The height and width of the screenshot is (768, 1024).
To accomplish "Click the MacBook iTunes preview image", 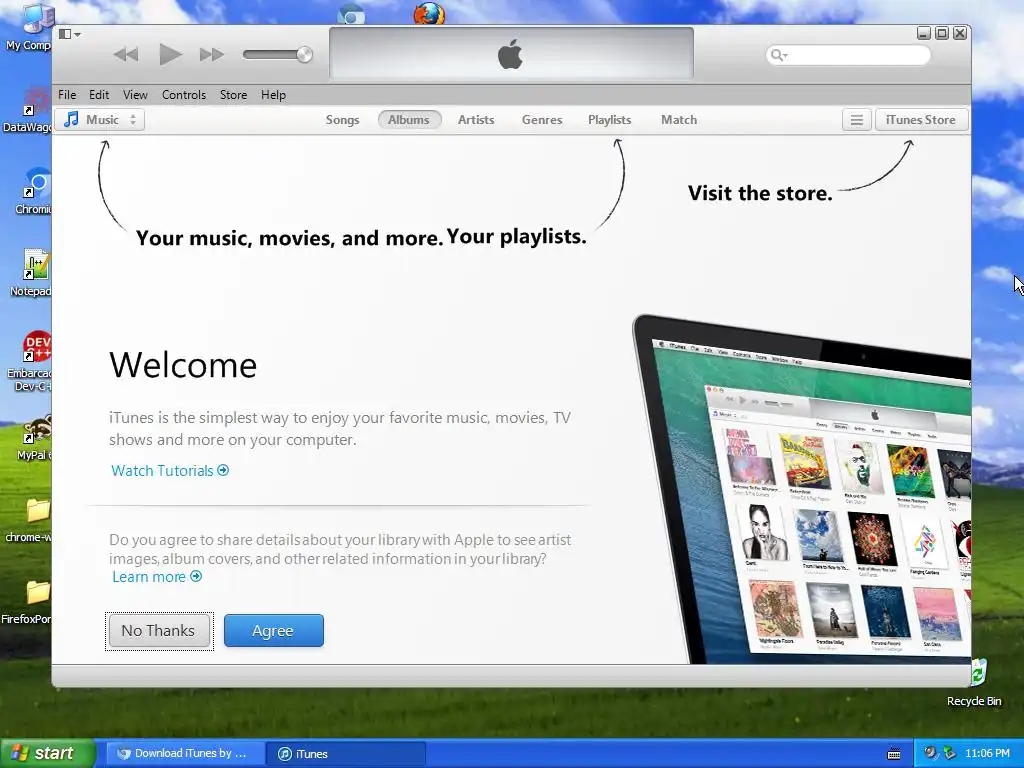I will 802,490.
